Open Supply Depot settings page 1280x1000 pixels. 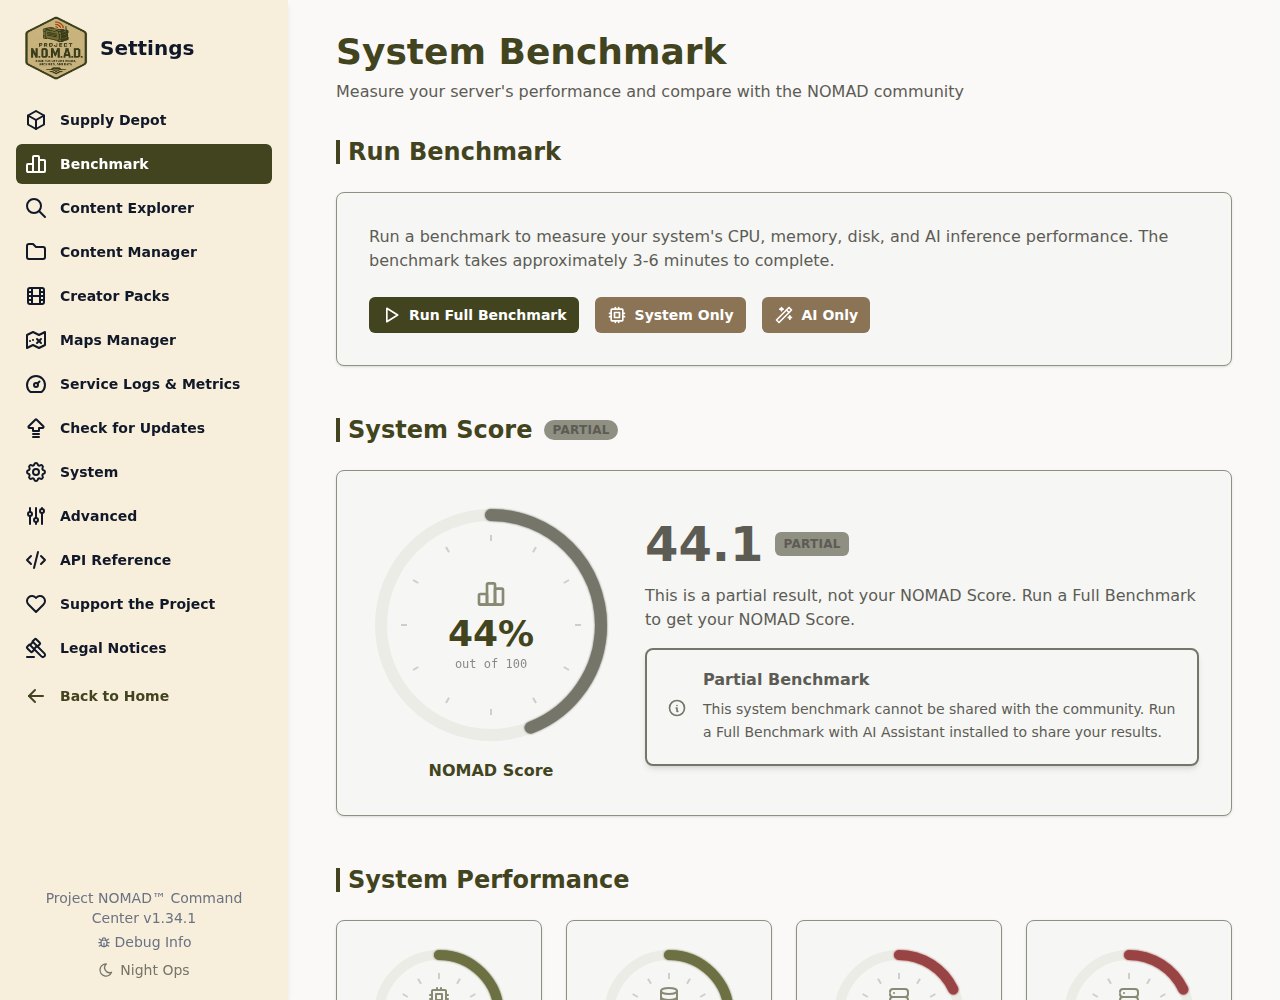click(144, 120)
